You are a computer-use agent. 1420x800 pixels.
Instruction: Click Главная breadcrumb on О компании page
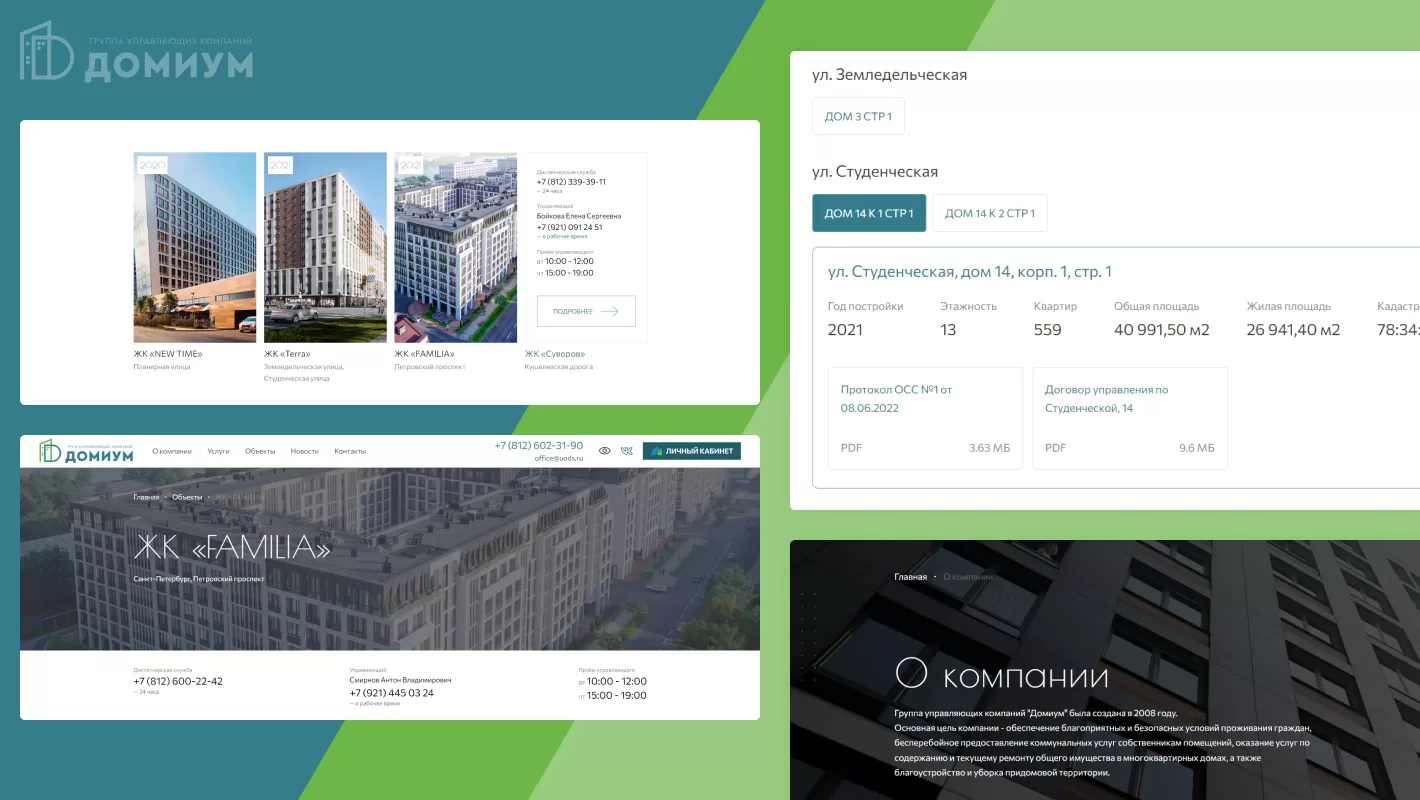coord(910,577)
